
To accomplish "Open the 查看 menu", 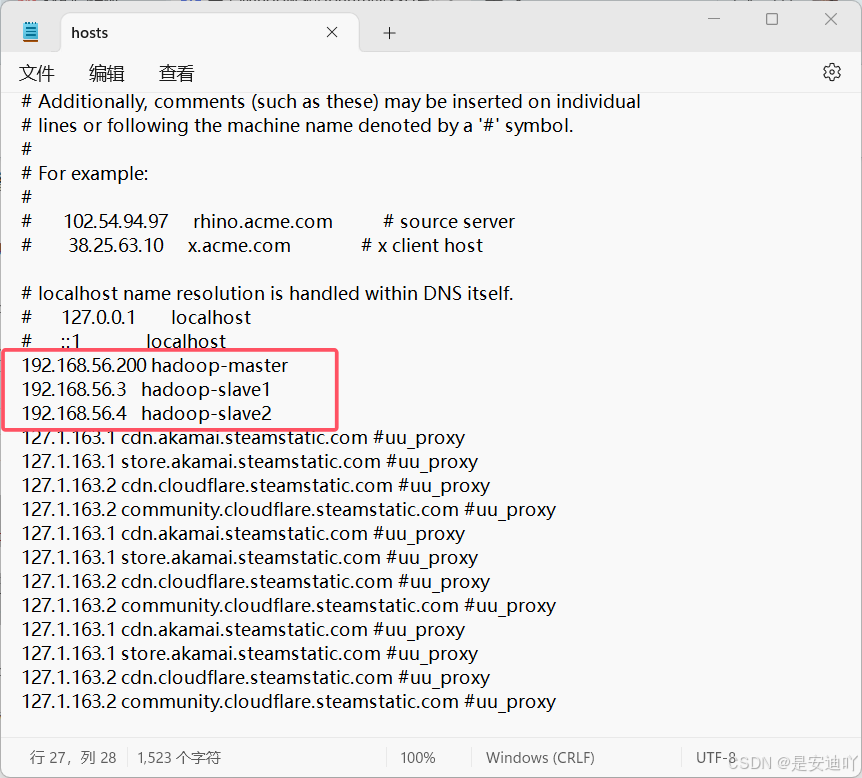I will (x=176, y=73).
